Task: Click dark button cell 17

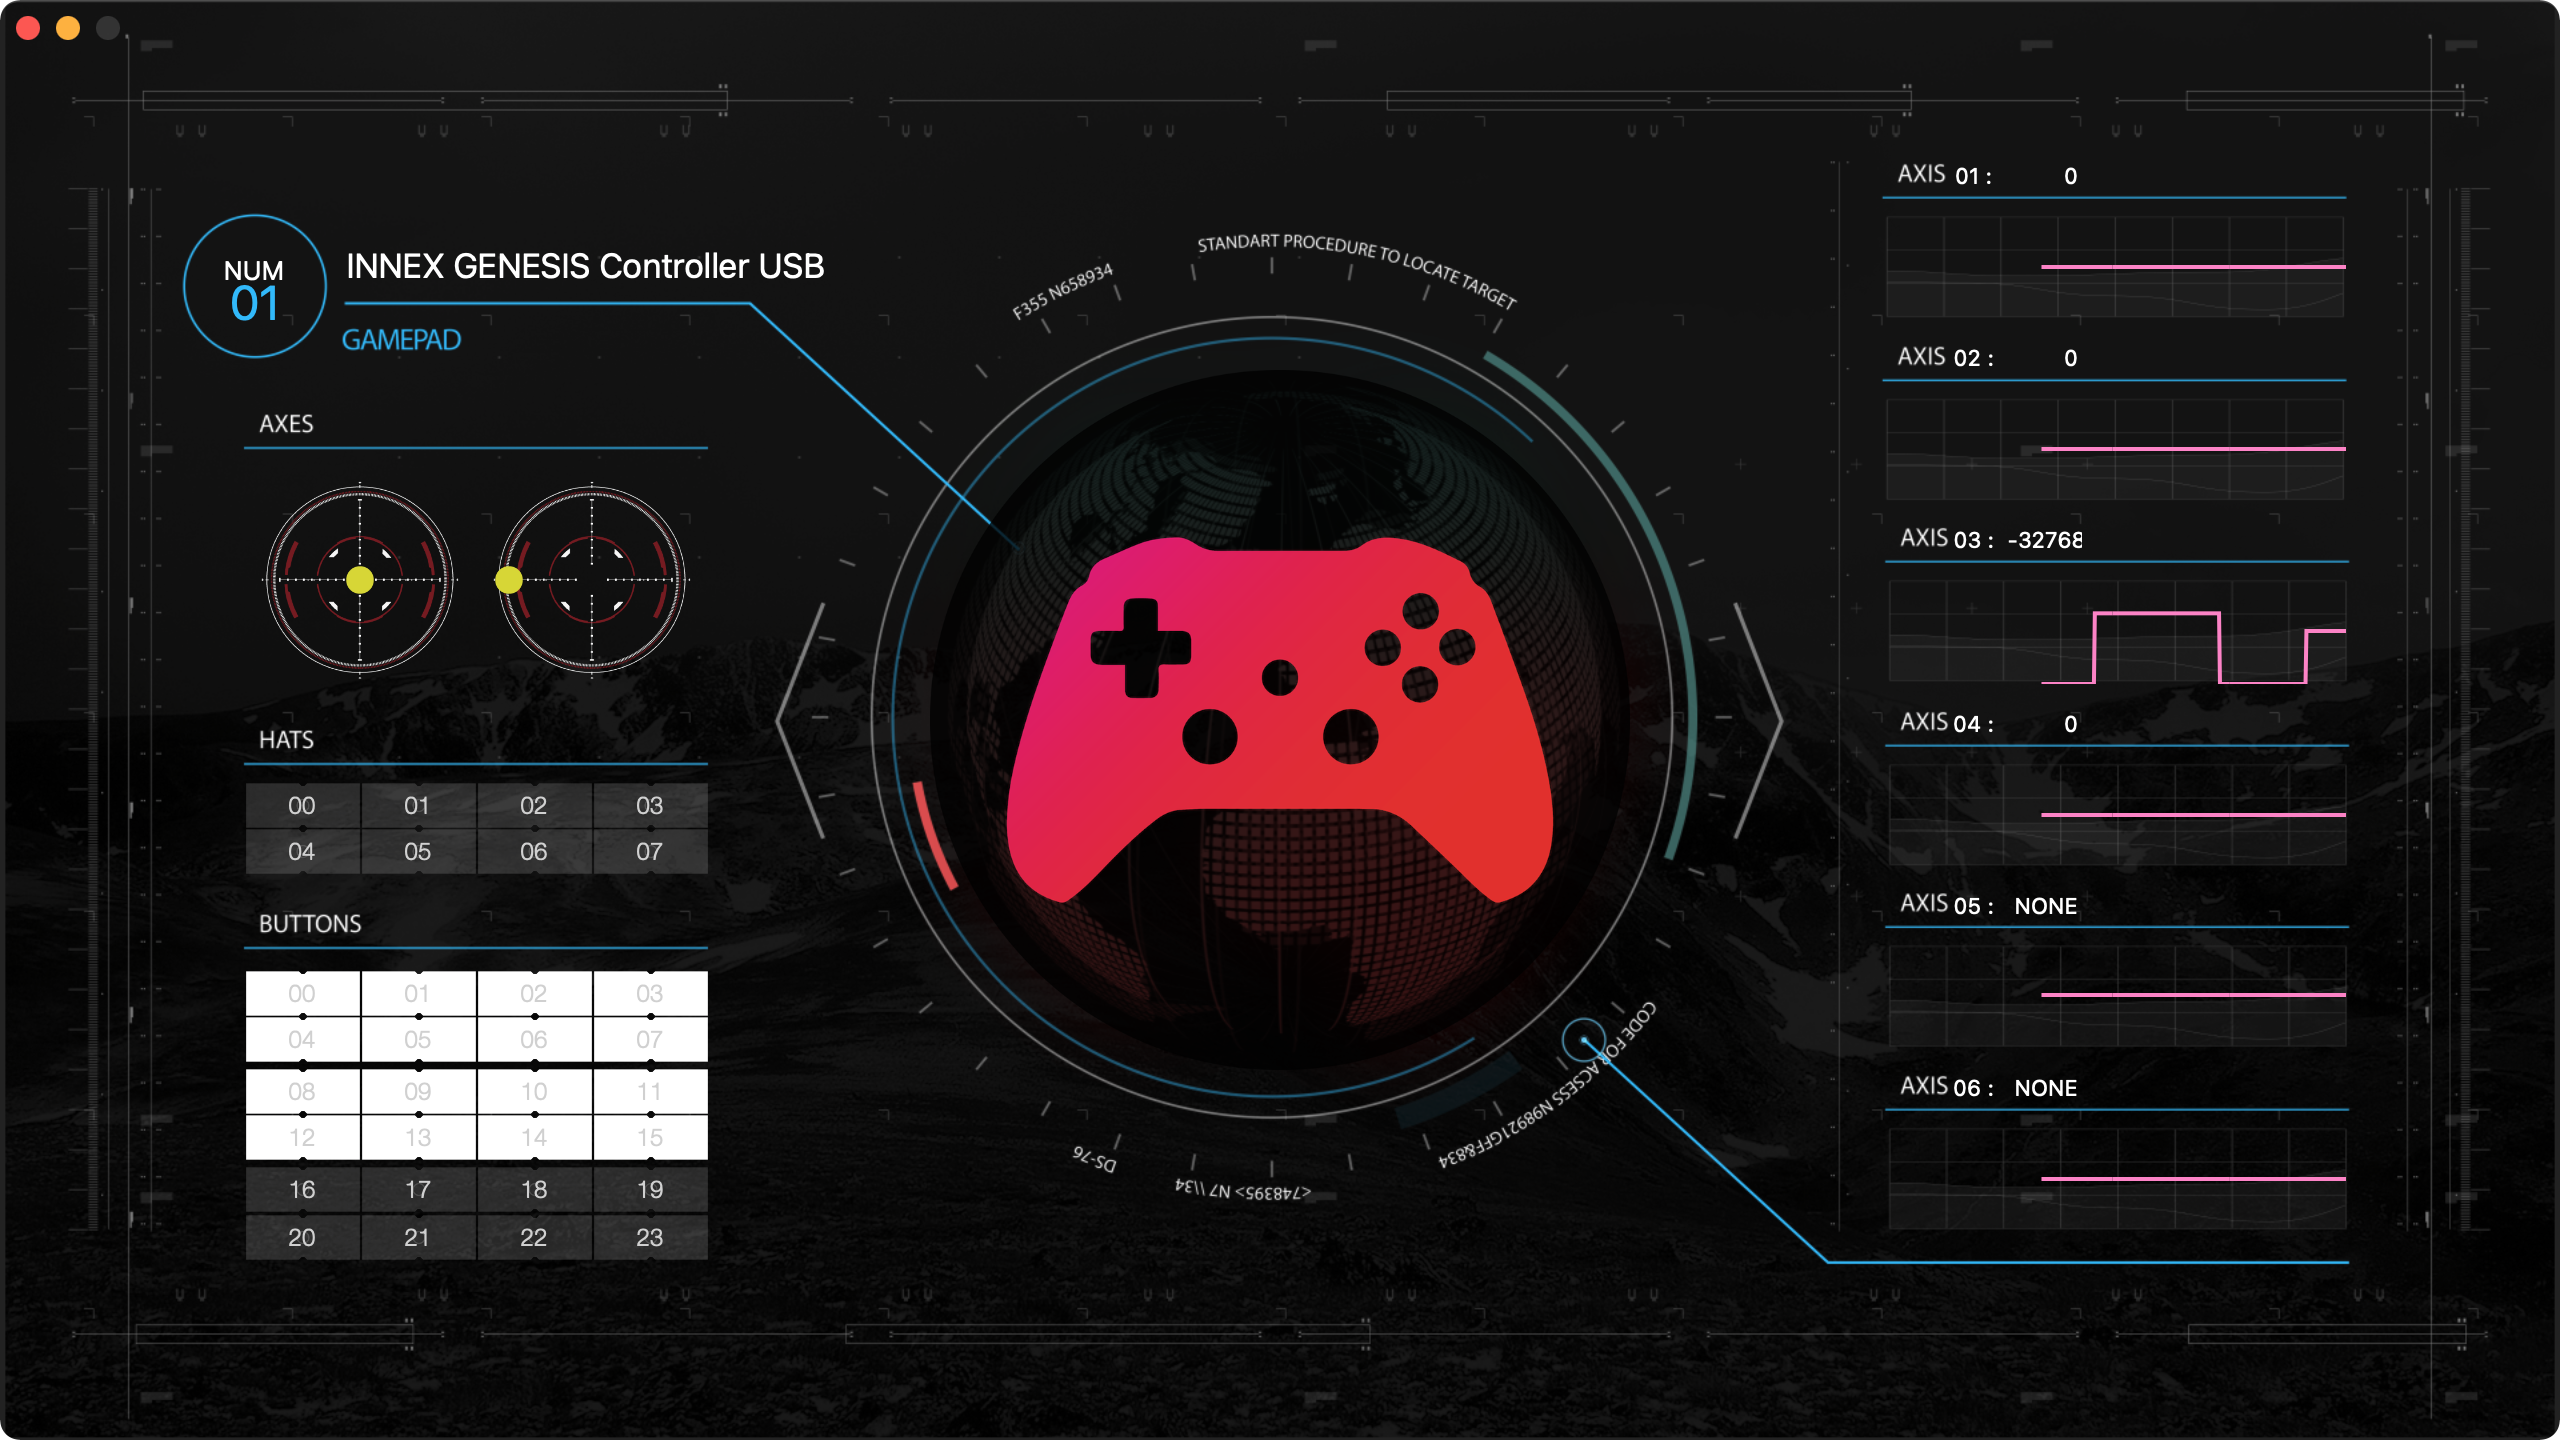Action: tap(418, 1189)
